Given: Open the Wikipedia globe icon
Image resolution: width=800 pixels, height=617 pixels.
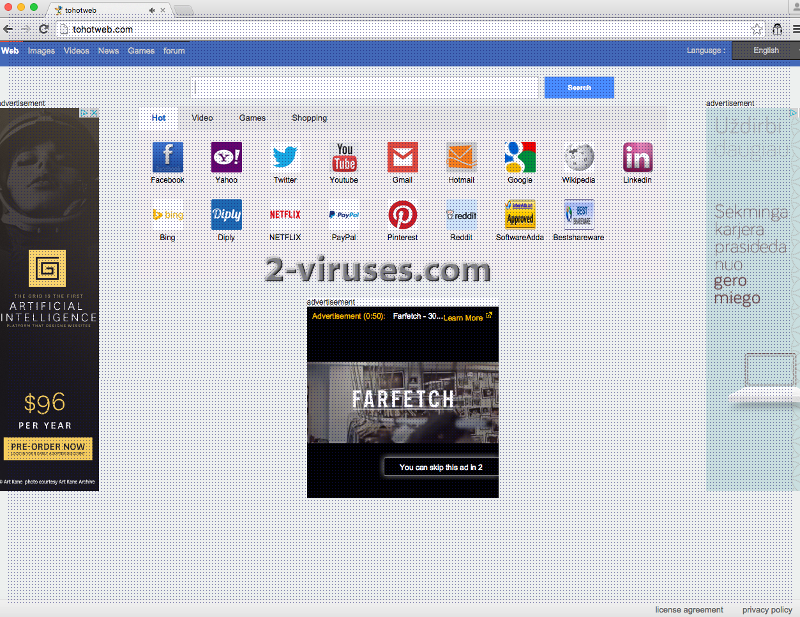Looking at the screenshot, I should (579, 157).
